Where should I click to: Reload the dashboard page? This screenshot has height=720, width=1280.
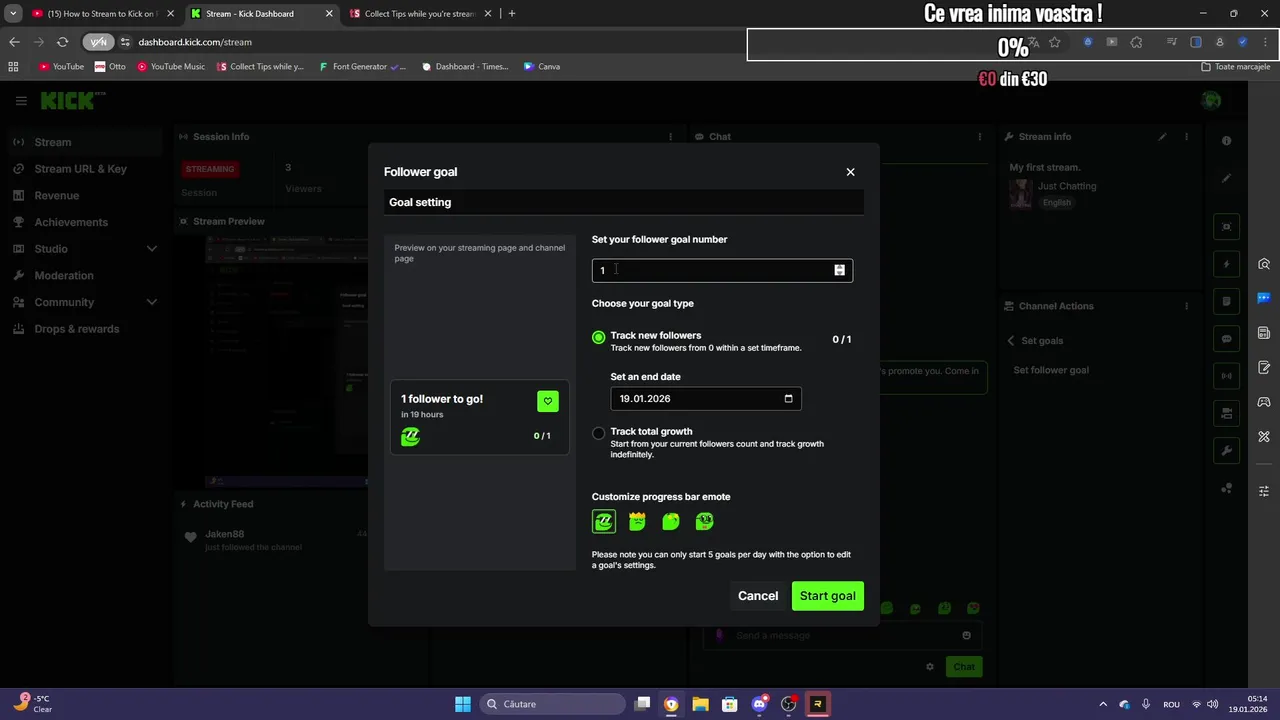pos(62,42)
